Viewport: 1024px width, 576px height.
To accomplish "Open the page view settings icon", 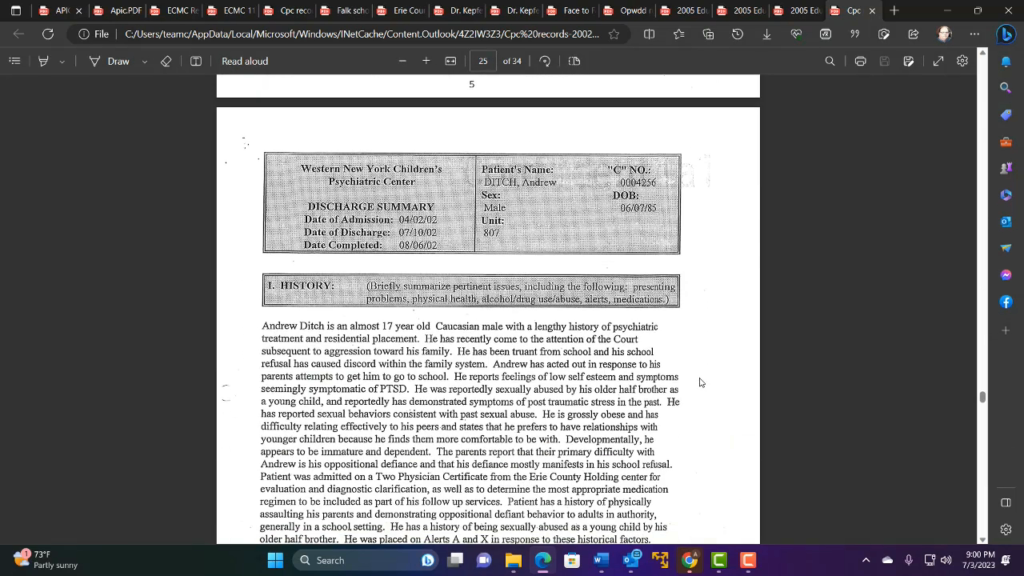I will pyautogui.click(x=574, y=61).
